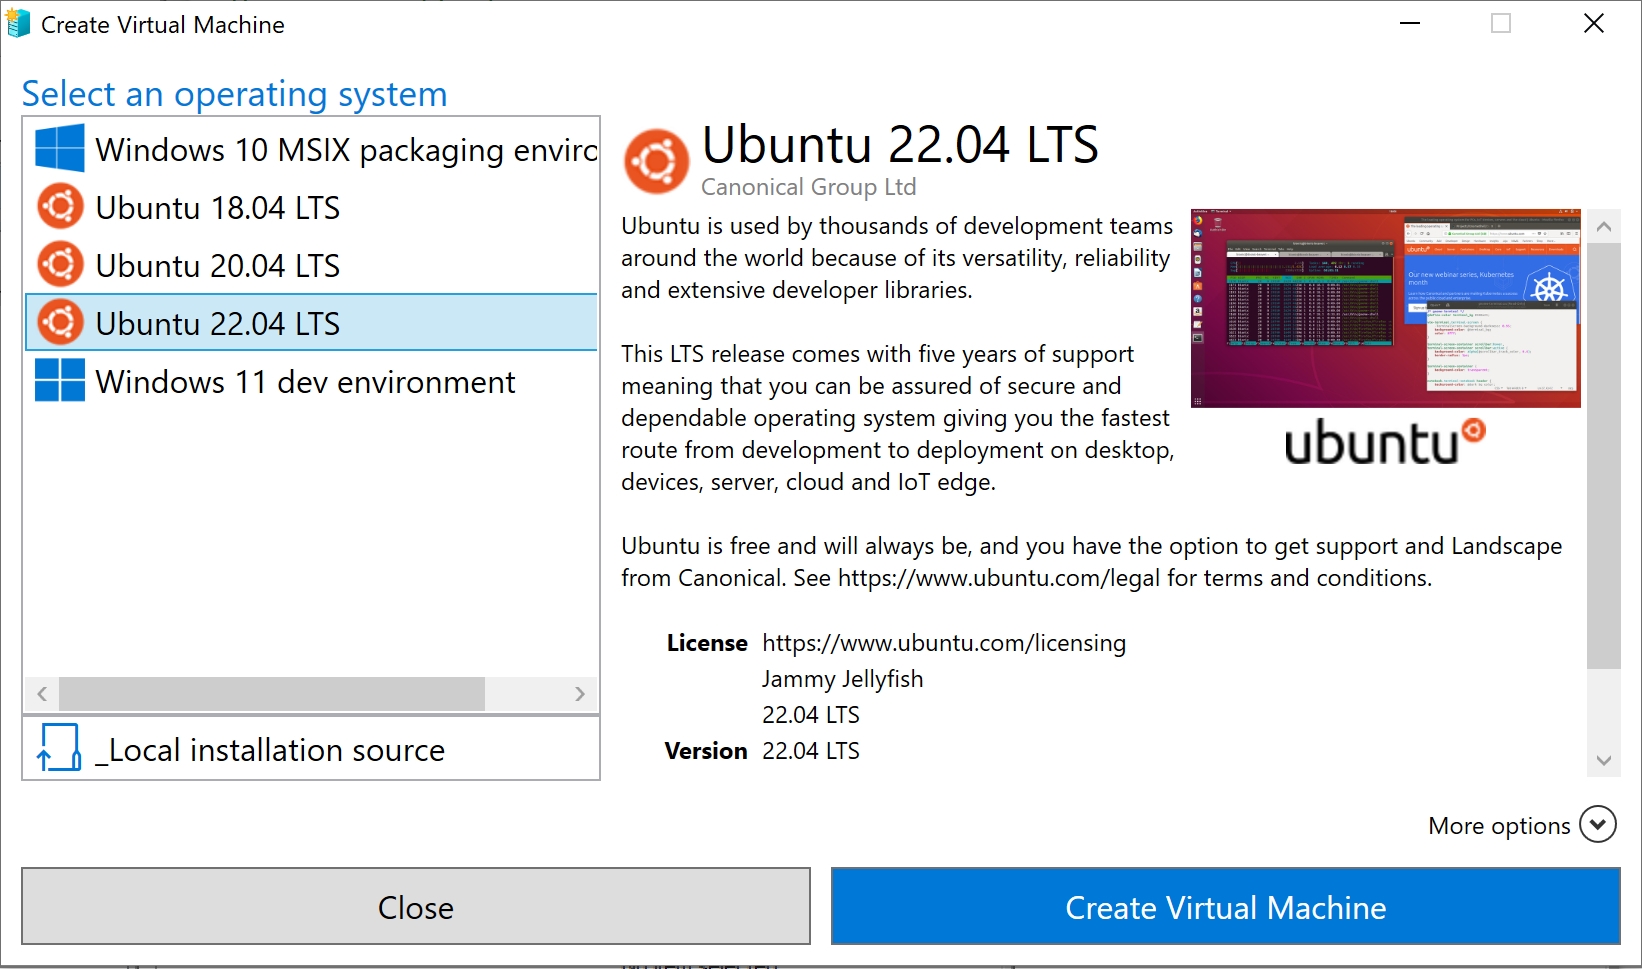This screenshot has width=1642, height=969.
Task: Open the https://www.ubuntu.com/licensing link
Action: (943, 643)
